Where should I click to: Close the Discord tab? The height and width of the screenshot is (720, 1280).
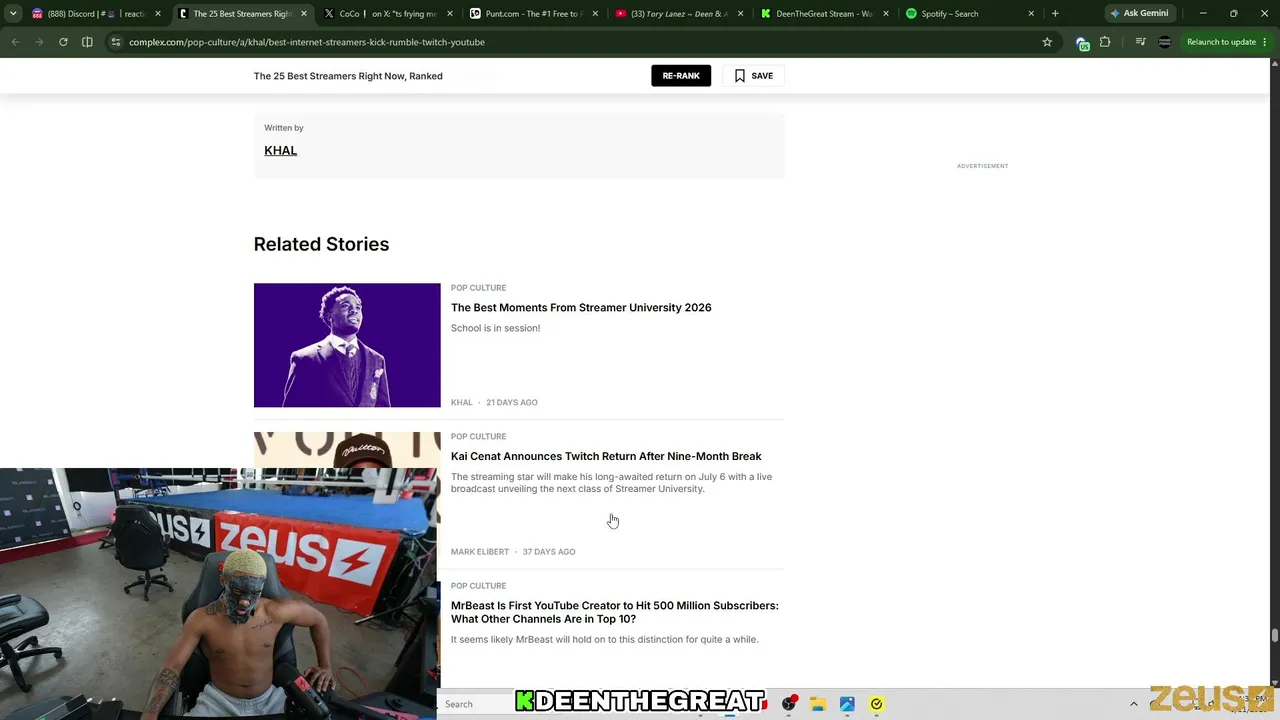pyautogui.click(x=157, y=14)
